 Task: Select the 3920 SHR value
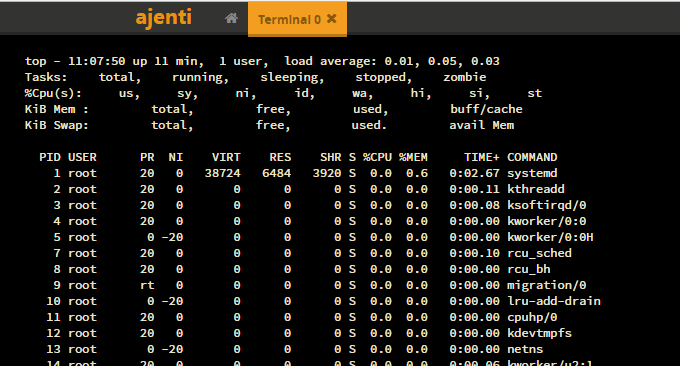coord(327,173)
